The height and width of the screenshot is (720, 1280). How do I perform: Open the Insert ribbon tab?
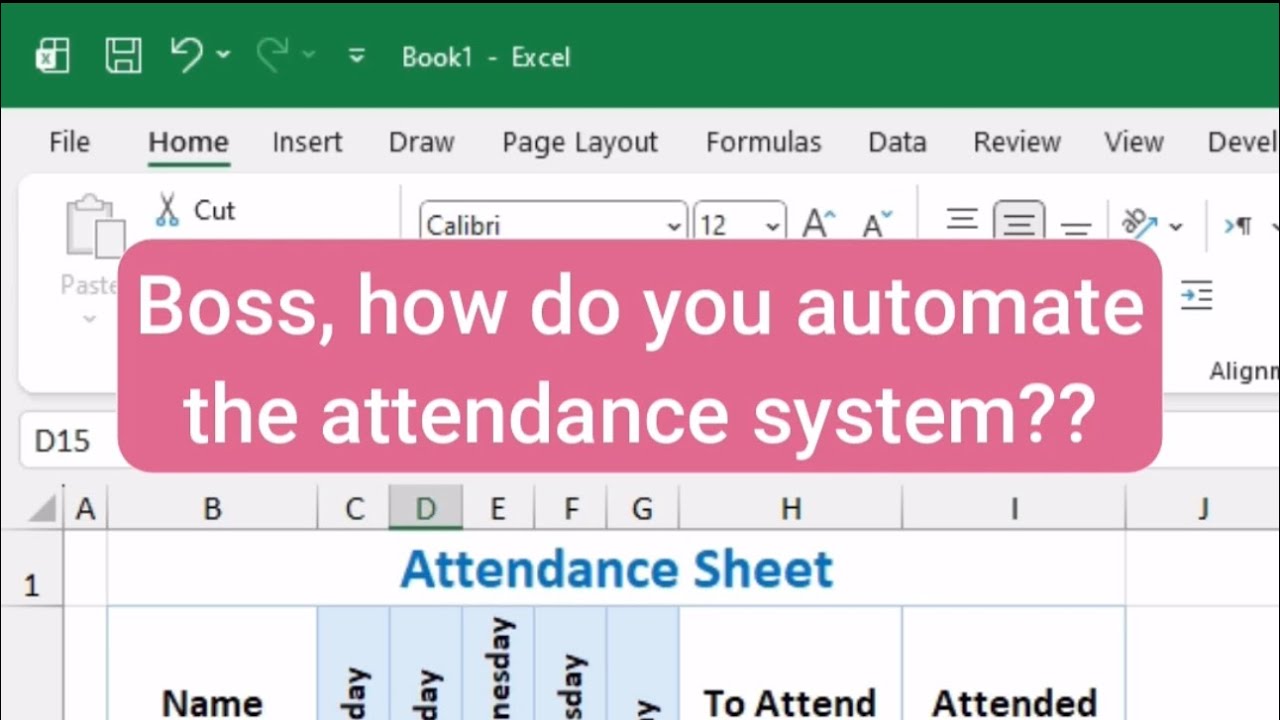point(307,142)
